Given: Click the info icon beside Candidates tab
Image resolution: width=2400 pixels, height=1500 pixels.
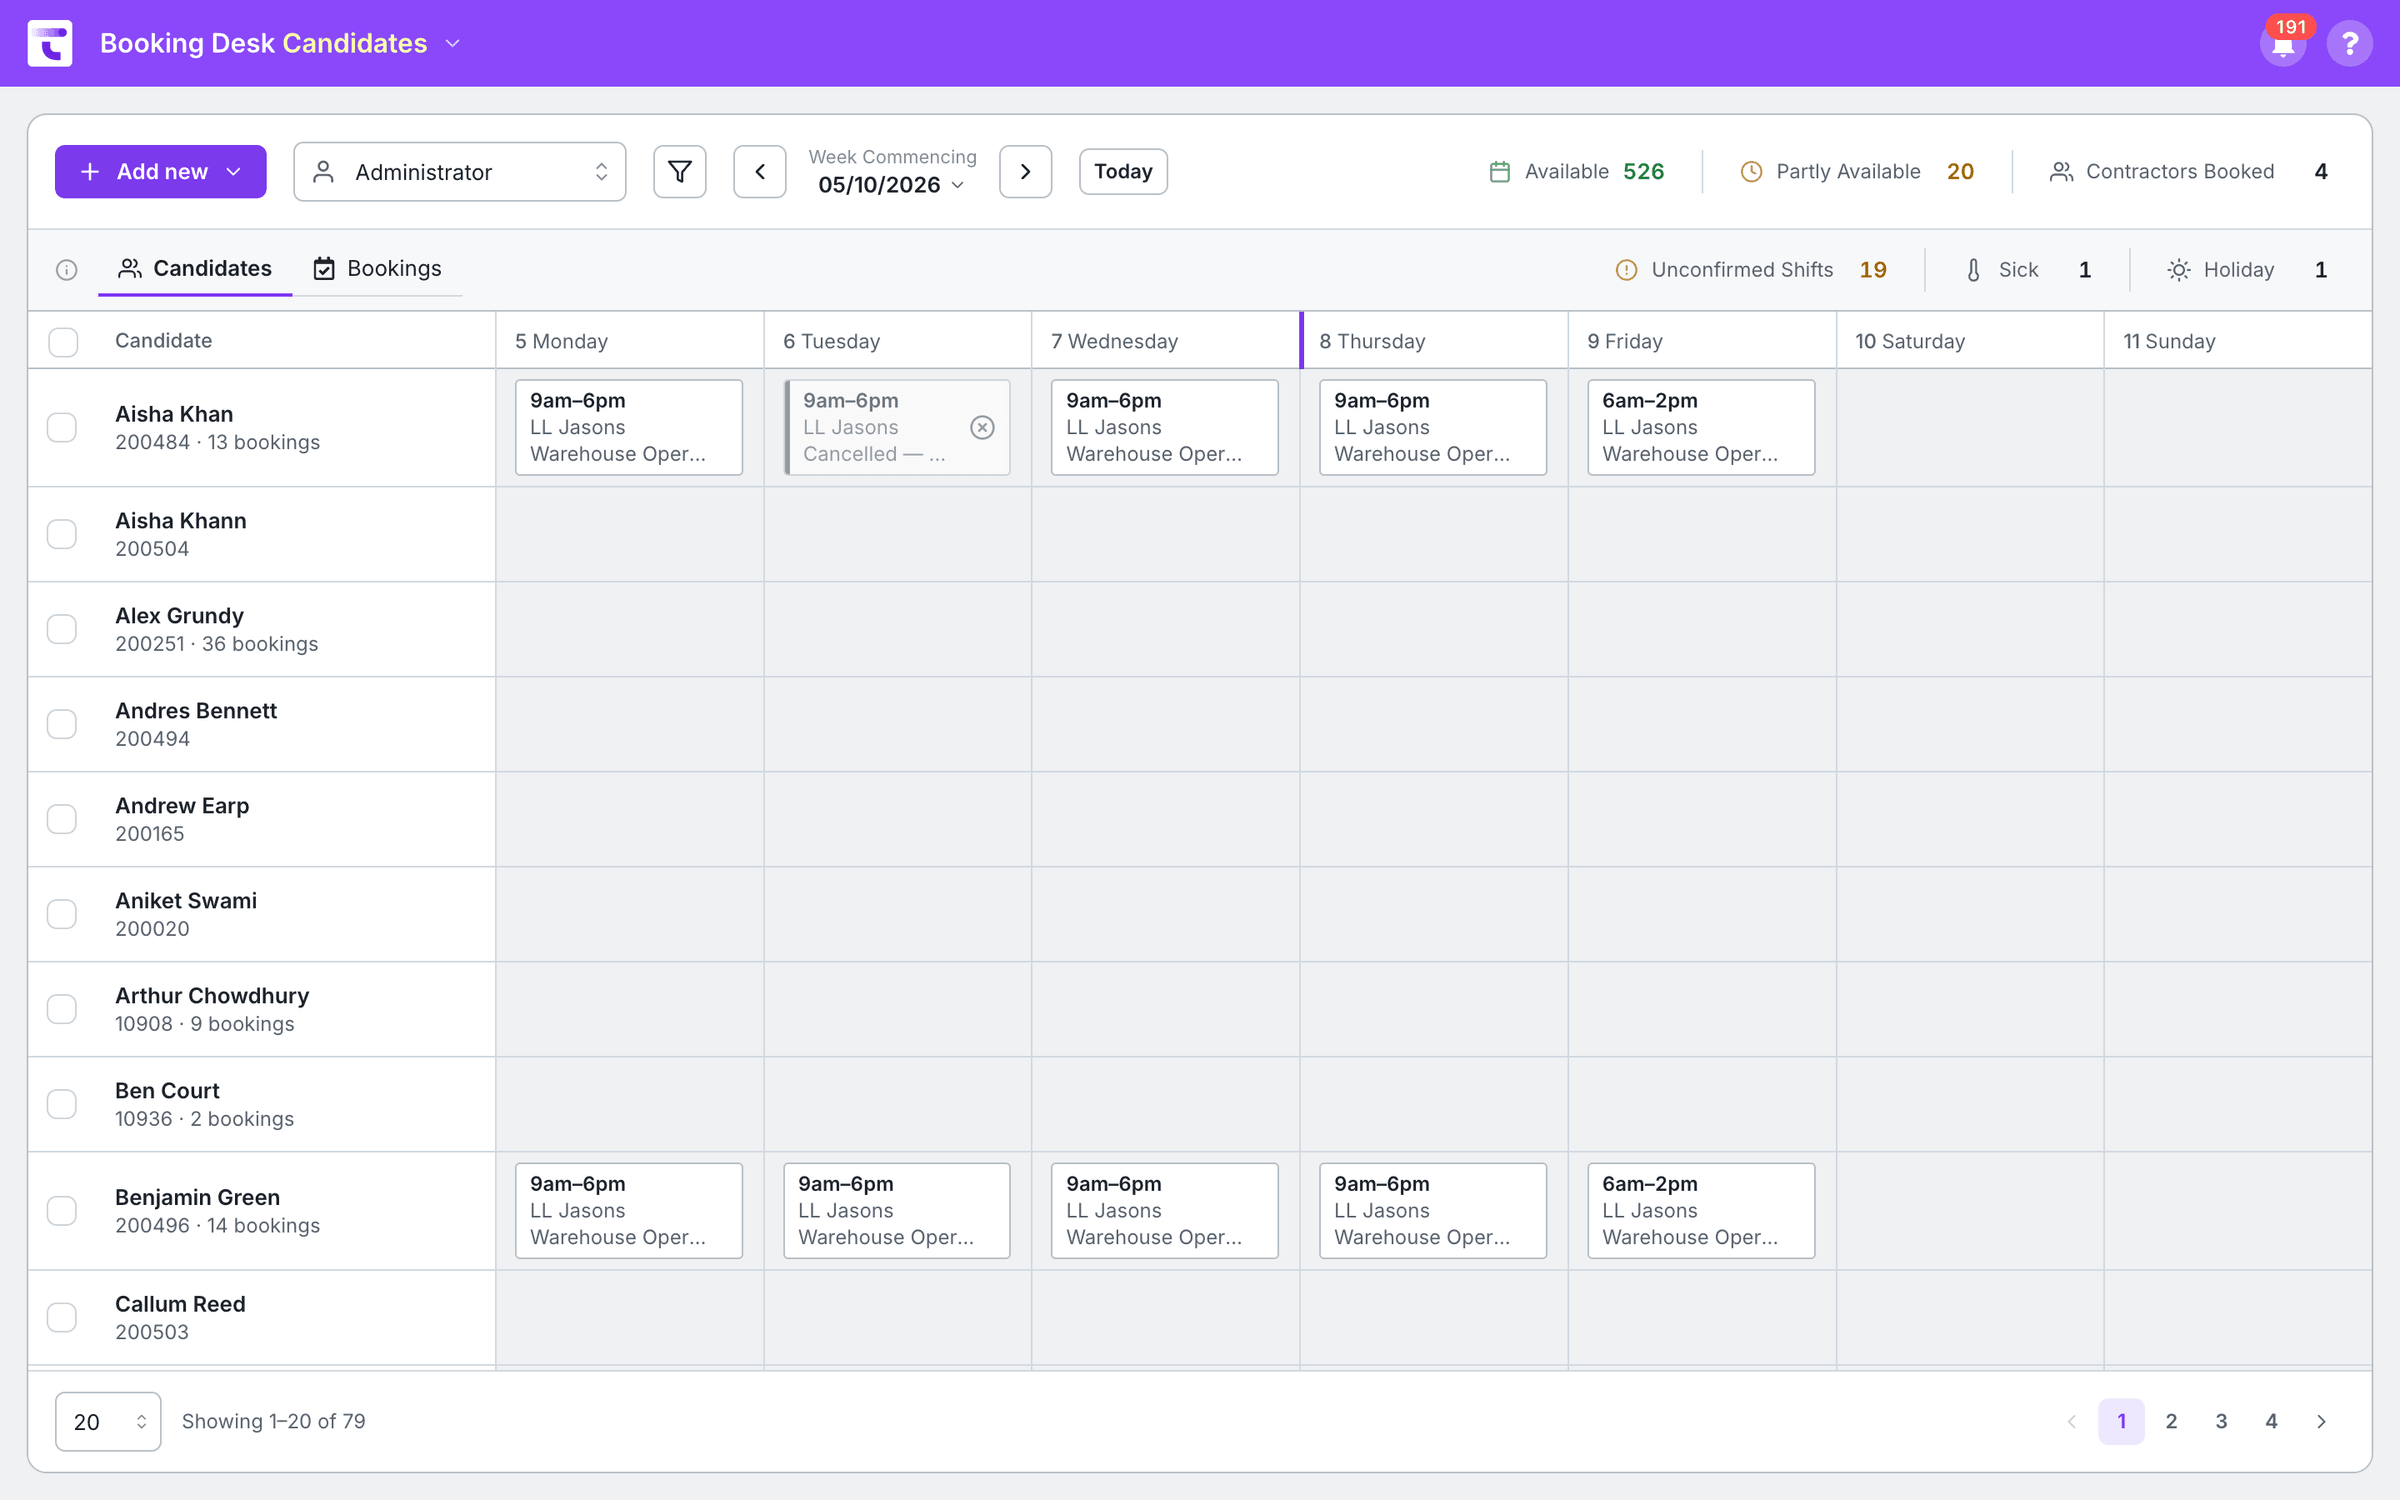Looking at the screenshot, I should pyautogui.click(x=67, y=270).
